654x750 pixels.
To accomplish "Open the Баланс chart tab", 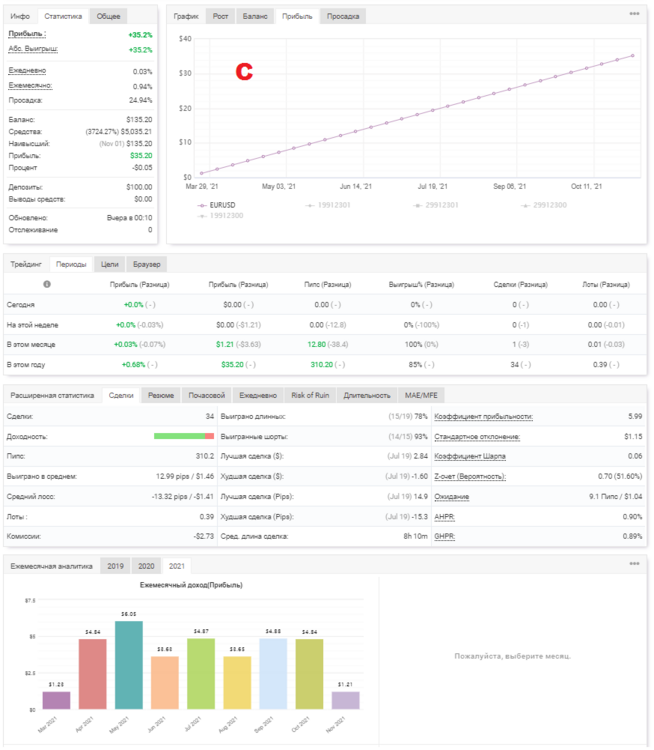I will tap(255, 16).
